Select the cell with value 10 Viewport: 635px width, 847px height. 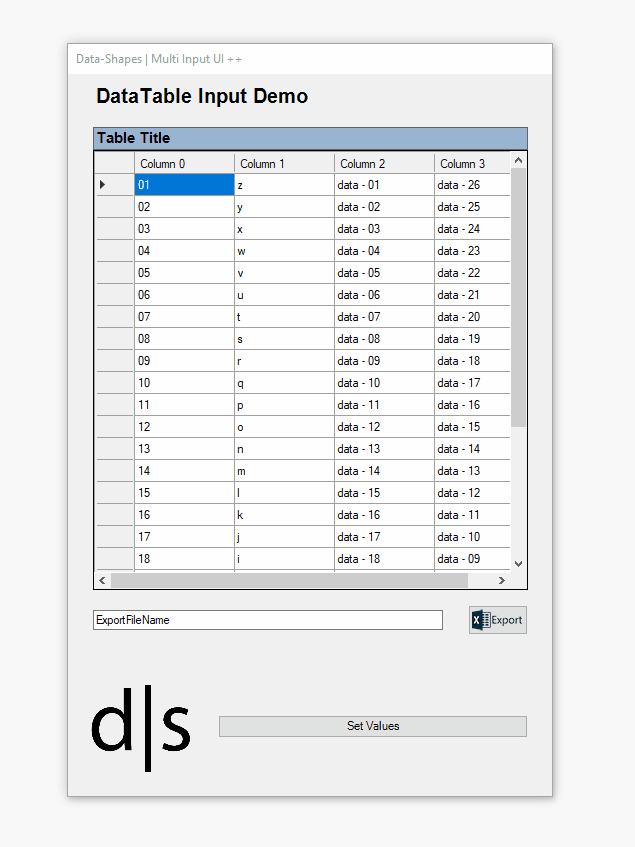[x=184, y=383]
